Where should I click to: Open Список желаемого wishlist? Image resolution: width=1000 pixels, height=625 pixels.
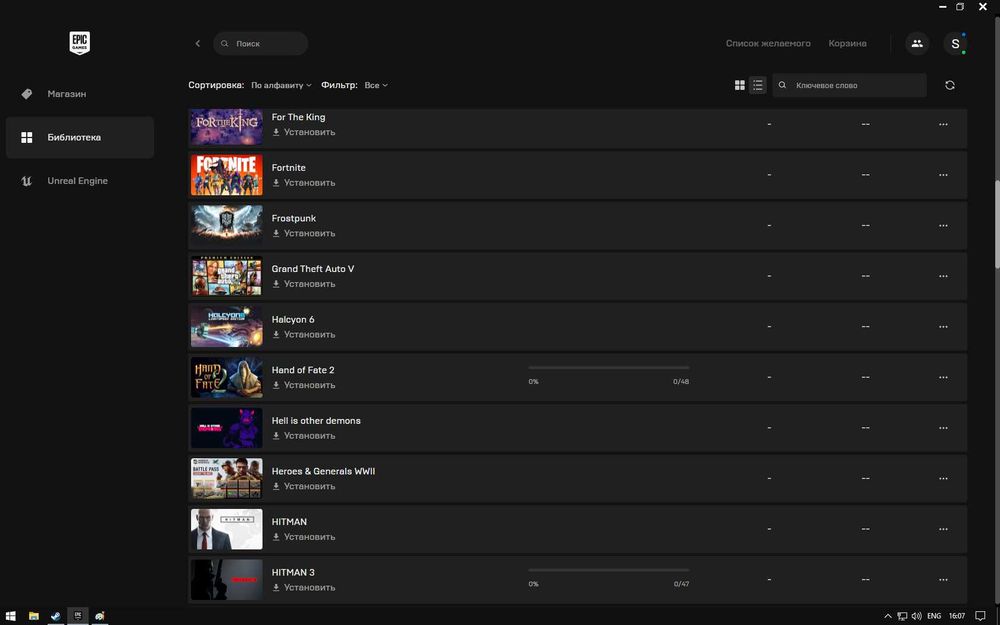(768, 43)
